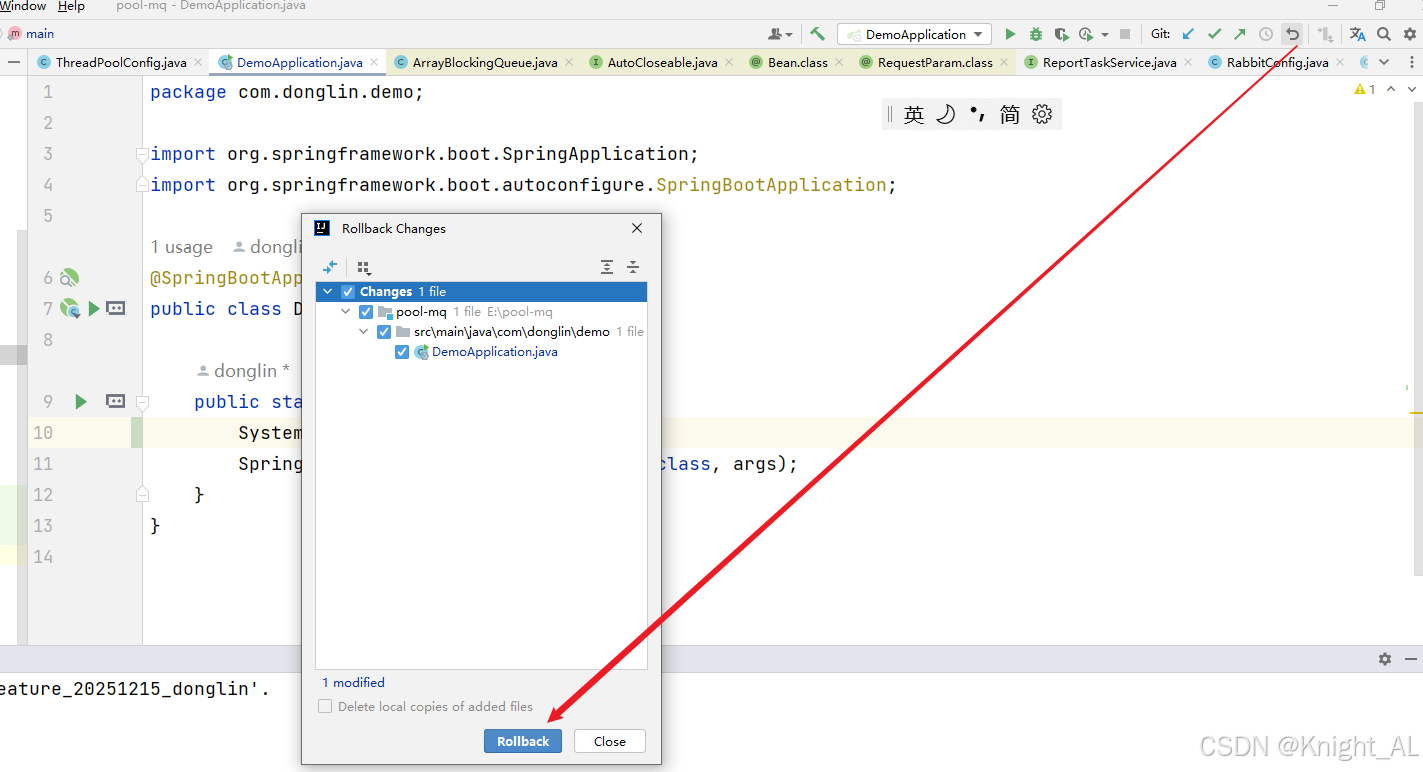Collapse the src\main\java folder chevron
This screenshot has height=772, width=1423.
pos(364,332)
